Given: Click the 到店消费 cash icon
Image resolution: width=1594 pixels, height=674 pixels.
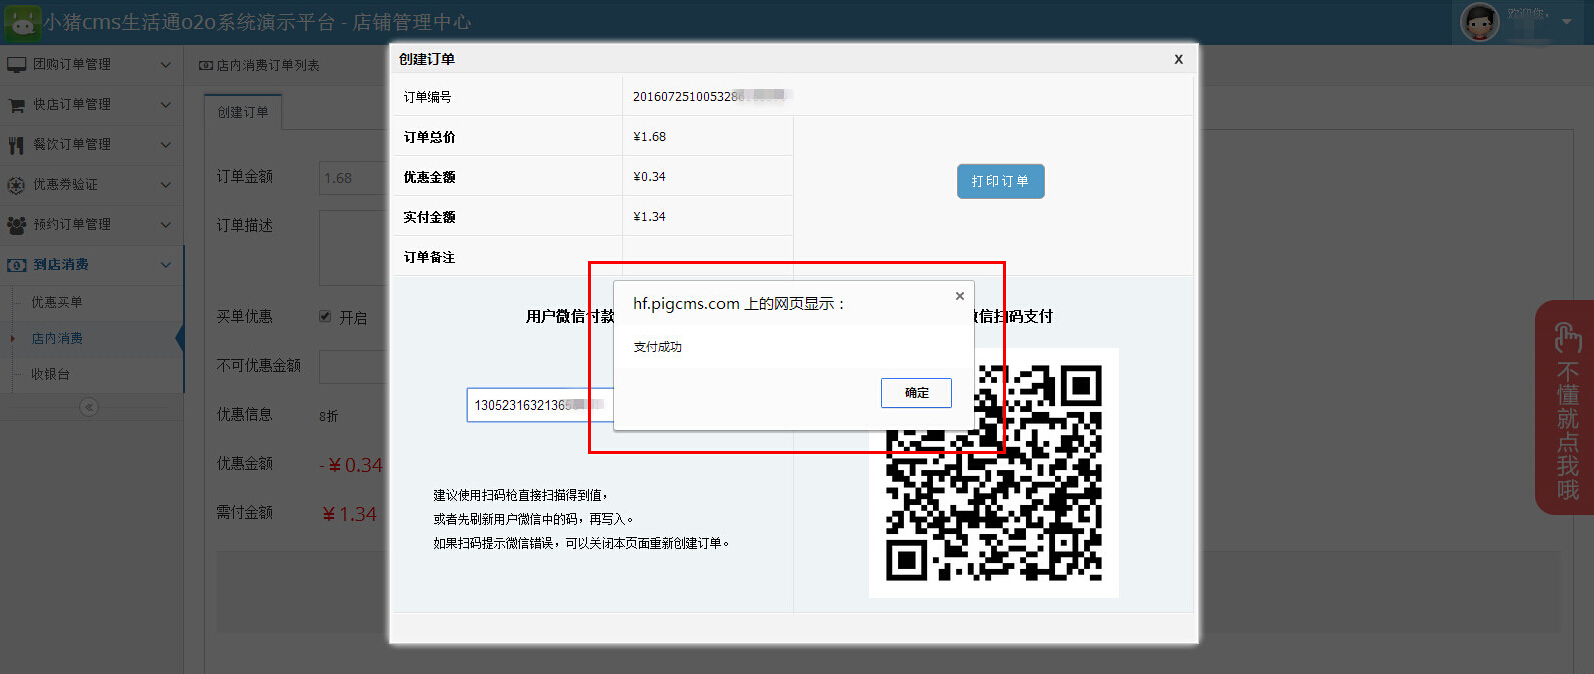Looking at the screenshot, I should (16, 265).
